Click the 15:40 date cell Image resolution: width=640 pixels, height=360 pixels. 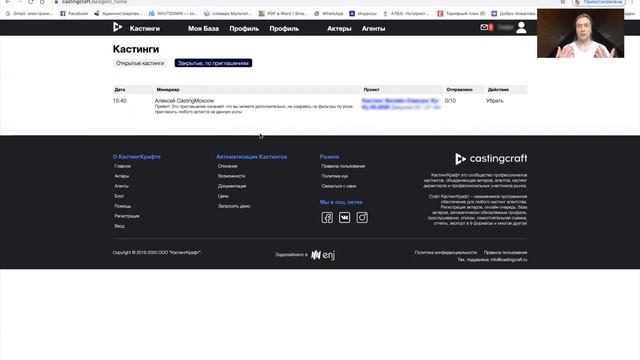pyautogui.click(x=120, y=101)
